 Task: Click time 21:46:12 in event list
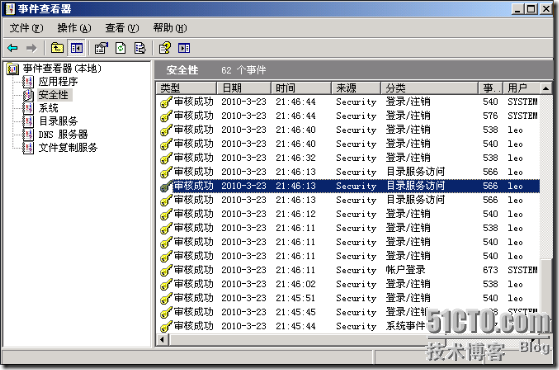pos(296,214)
